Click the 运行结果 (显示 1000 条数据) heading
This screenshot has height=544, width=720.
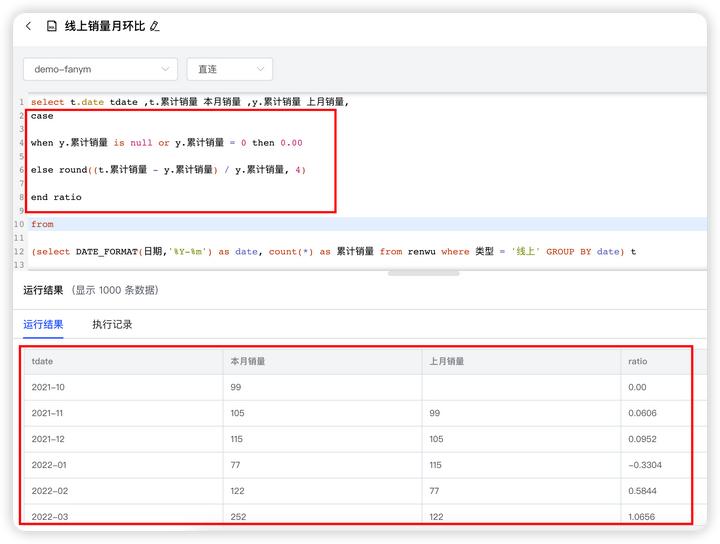[x=91, y=290]
